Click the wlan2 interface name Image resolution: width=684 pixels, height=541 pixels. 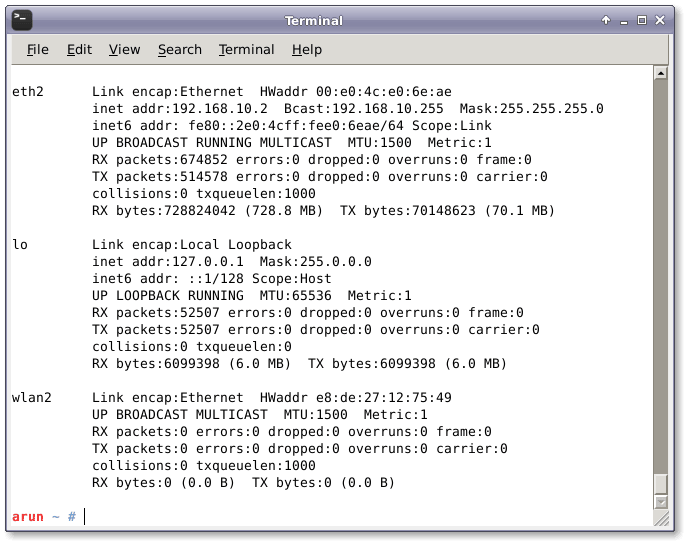(31, 398)
